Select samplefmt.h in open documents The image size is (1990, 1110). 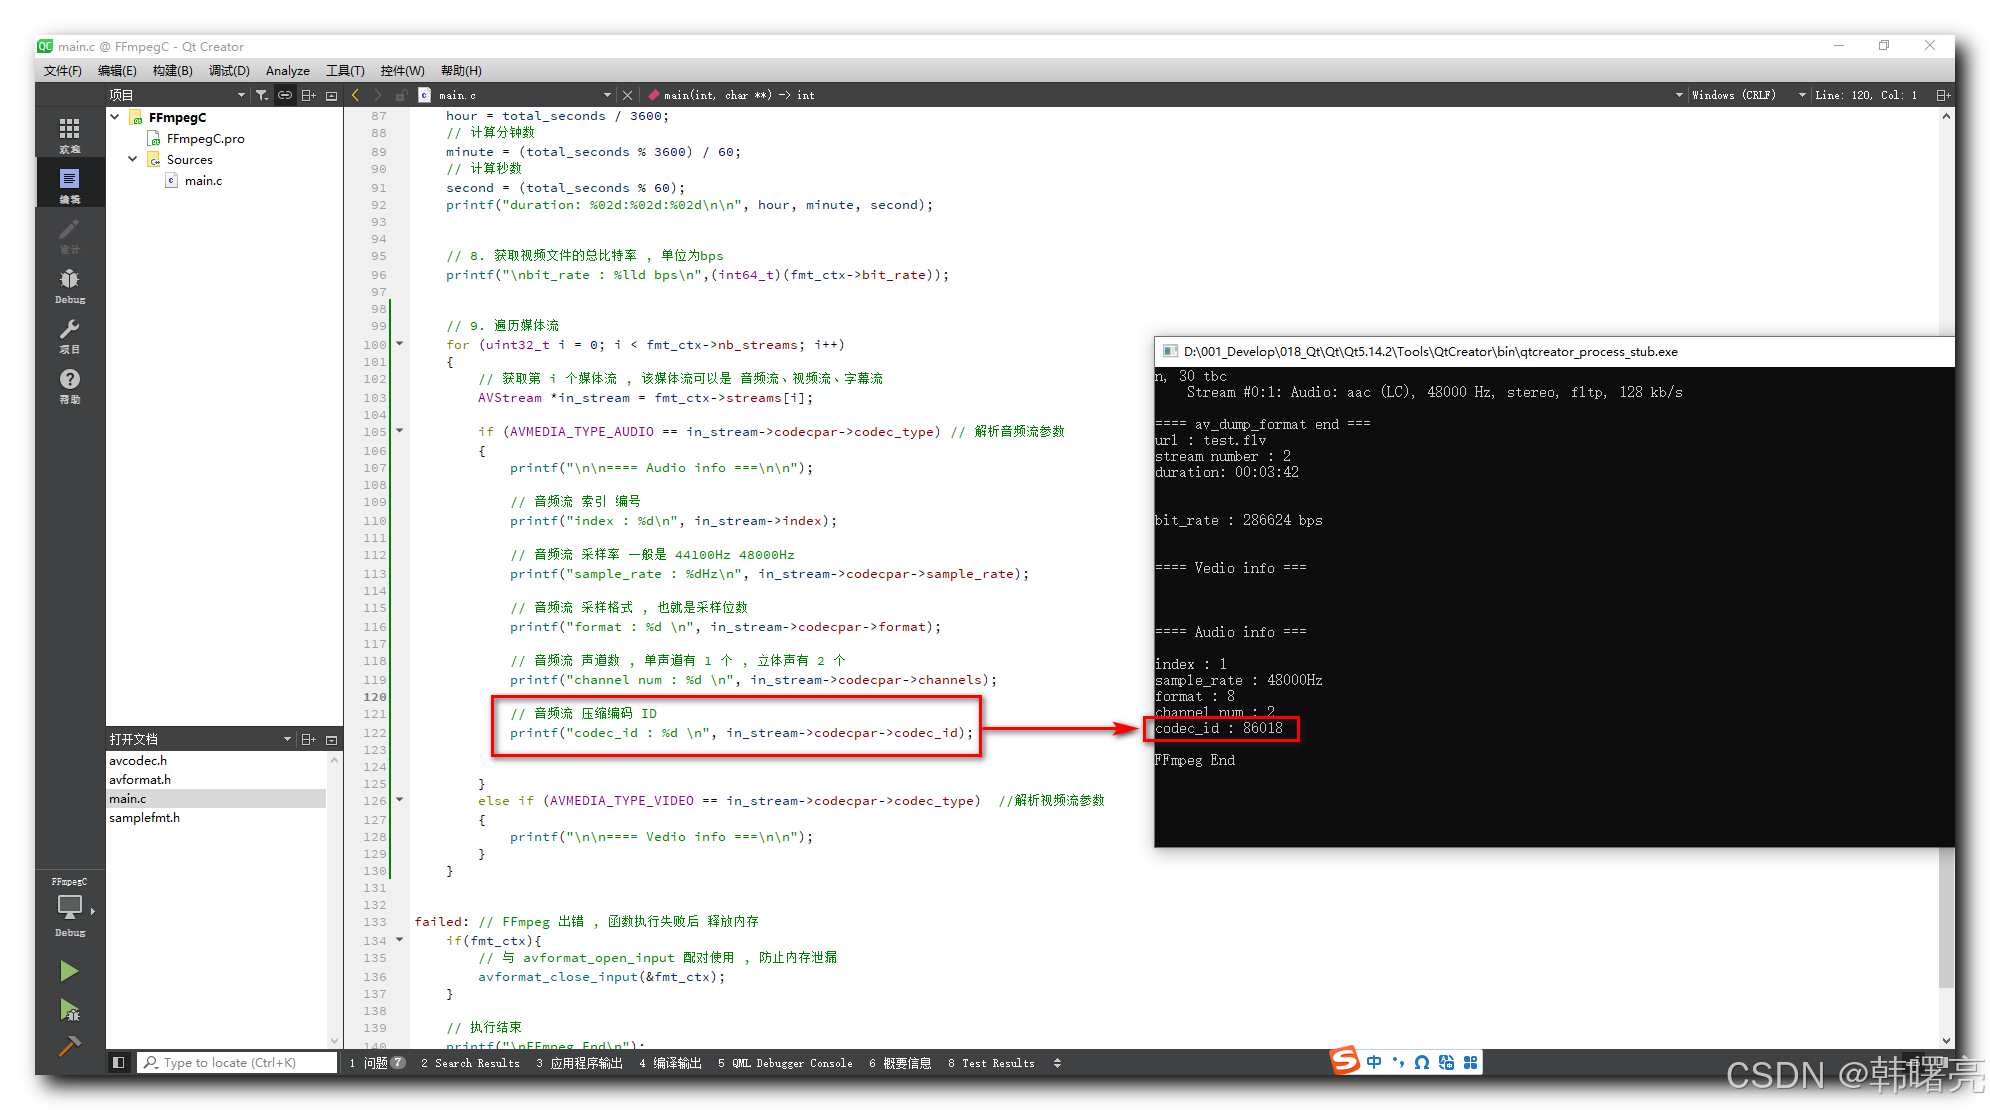(145, 817)
